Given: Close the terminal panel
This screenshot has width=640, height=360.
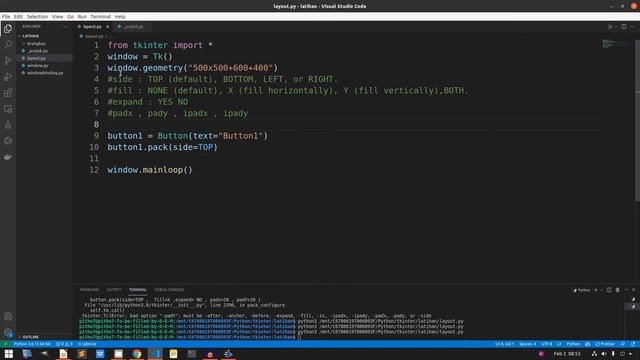Looking at the screenshot, I should [x=634, y=290].
